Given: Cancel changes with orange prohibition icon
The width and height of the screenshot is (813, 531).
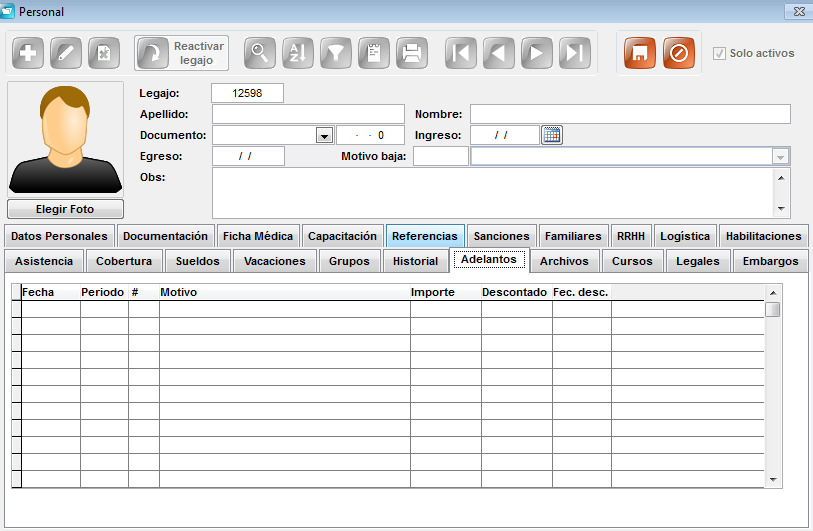Looking at the screenshot, I should point(679,53).
